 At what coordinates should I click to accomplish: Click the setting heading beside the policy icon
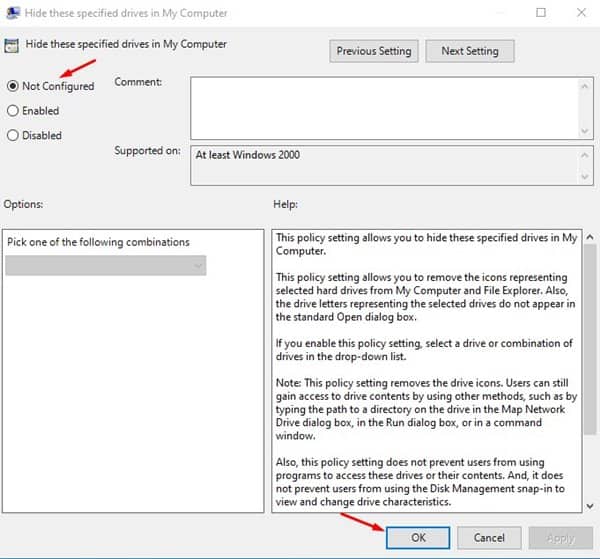tap(126, 44)
